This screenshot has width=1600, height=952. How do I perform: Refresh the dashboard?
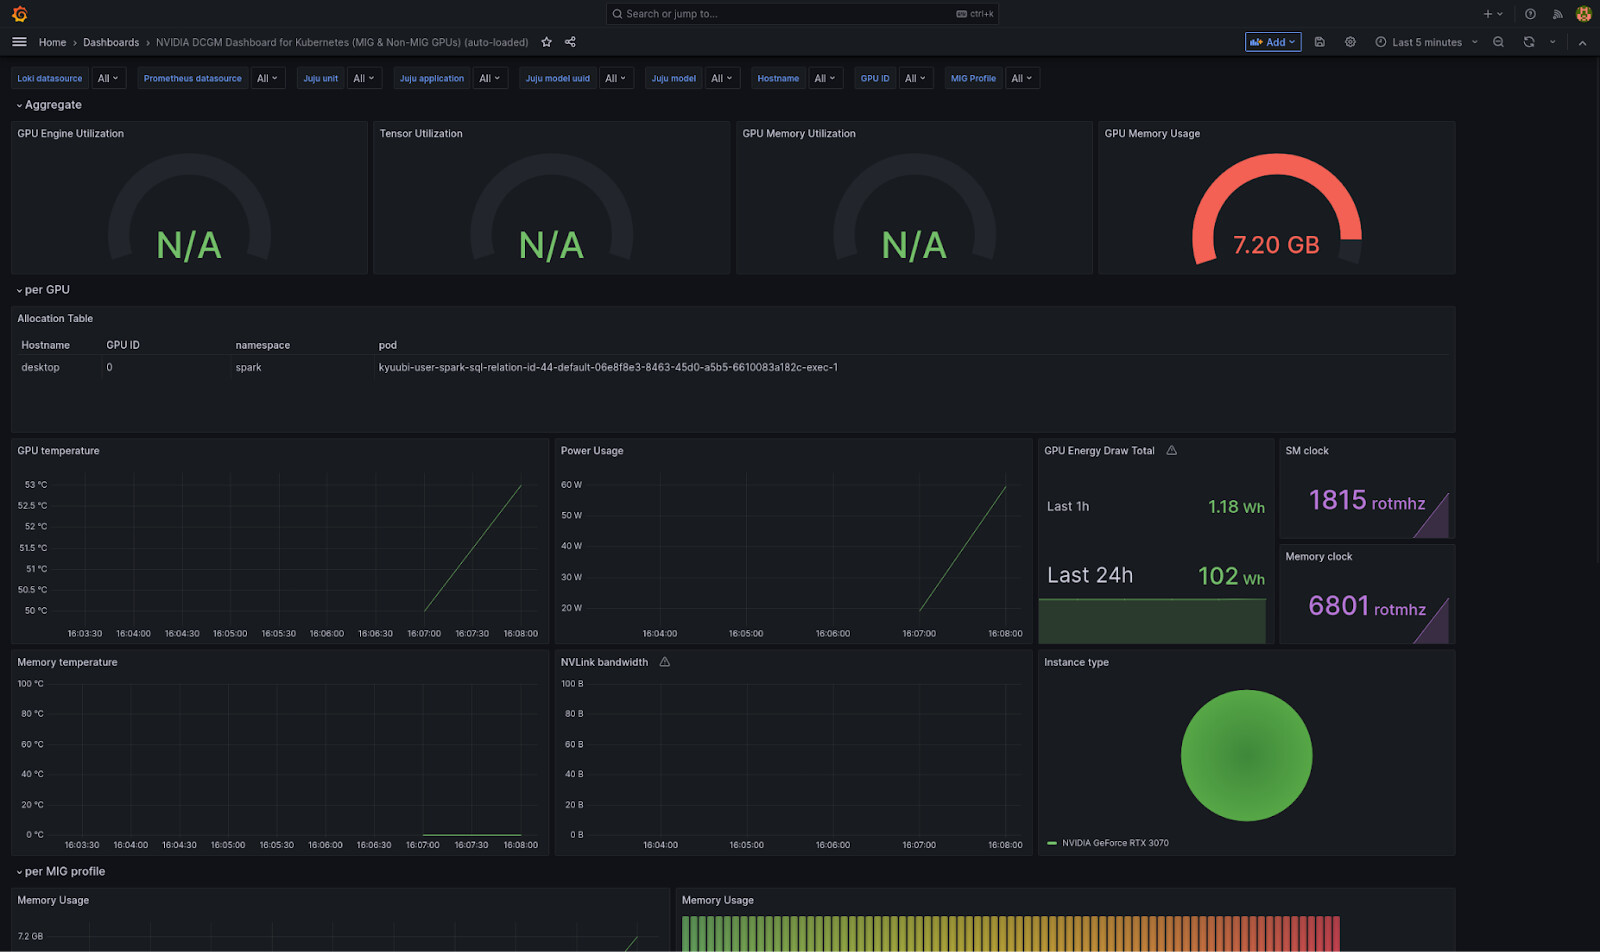[1528, 42]
